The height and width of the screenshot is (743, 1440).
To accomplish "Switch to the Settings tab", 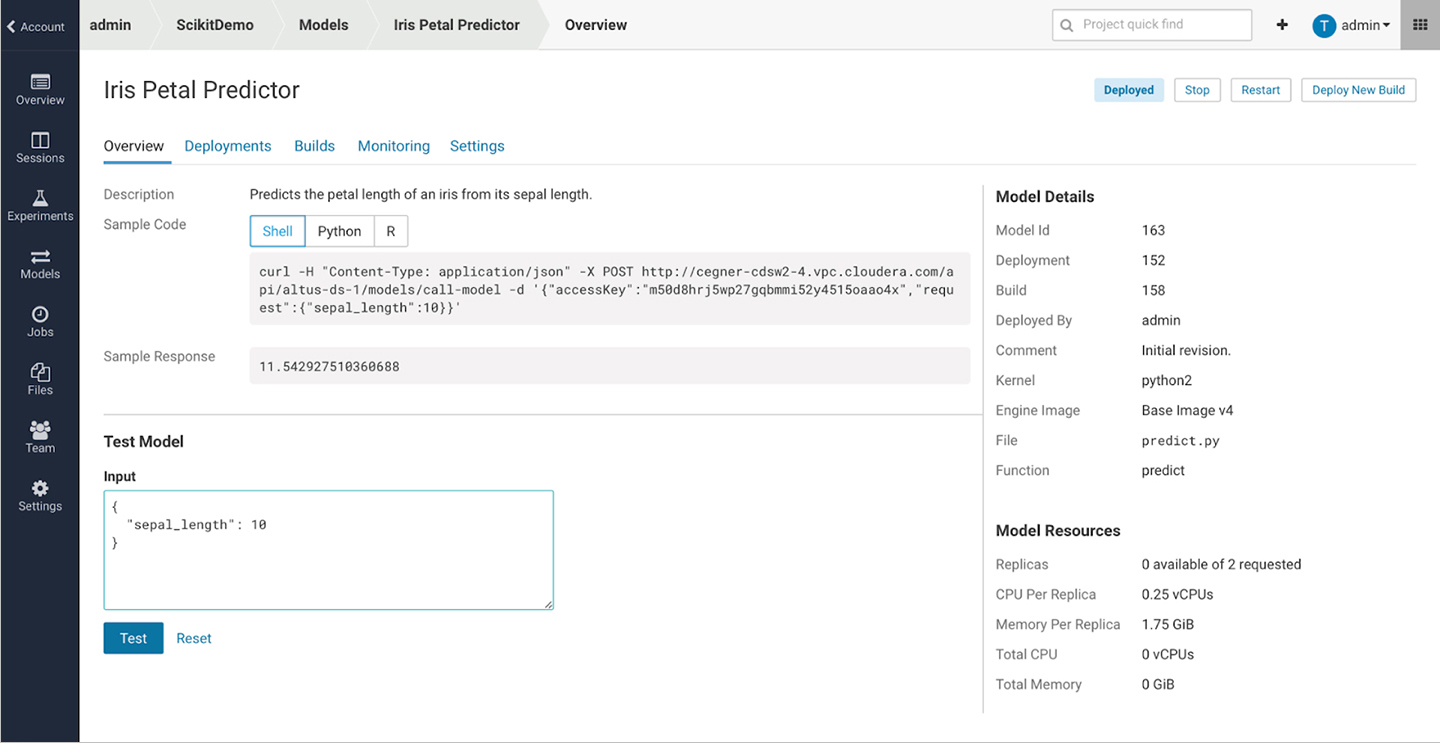I will pyautogui.click(x=477, y=146).
